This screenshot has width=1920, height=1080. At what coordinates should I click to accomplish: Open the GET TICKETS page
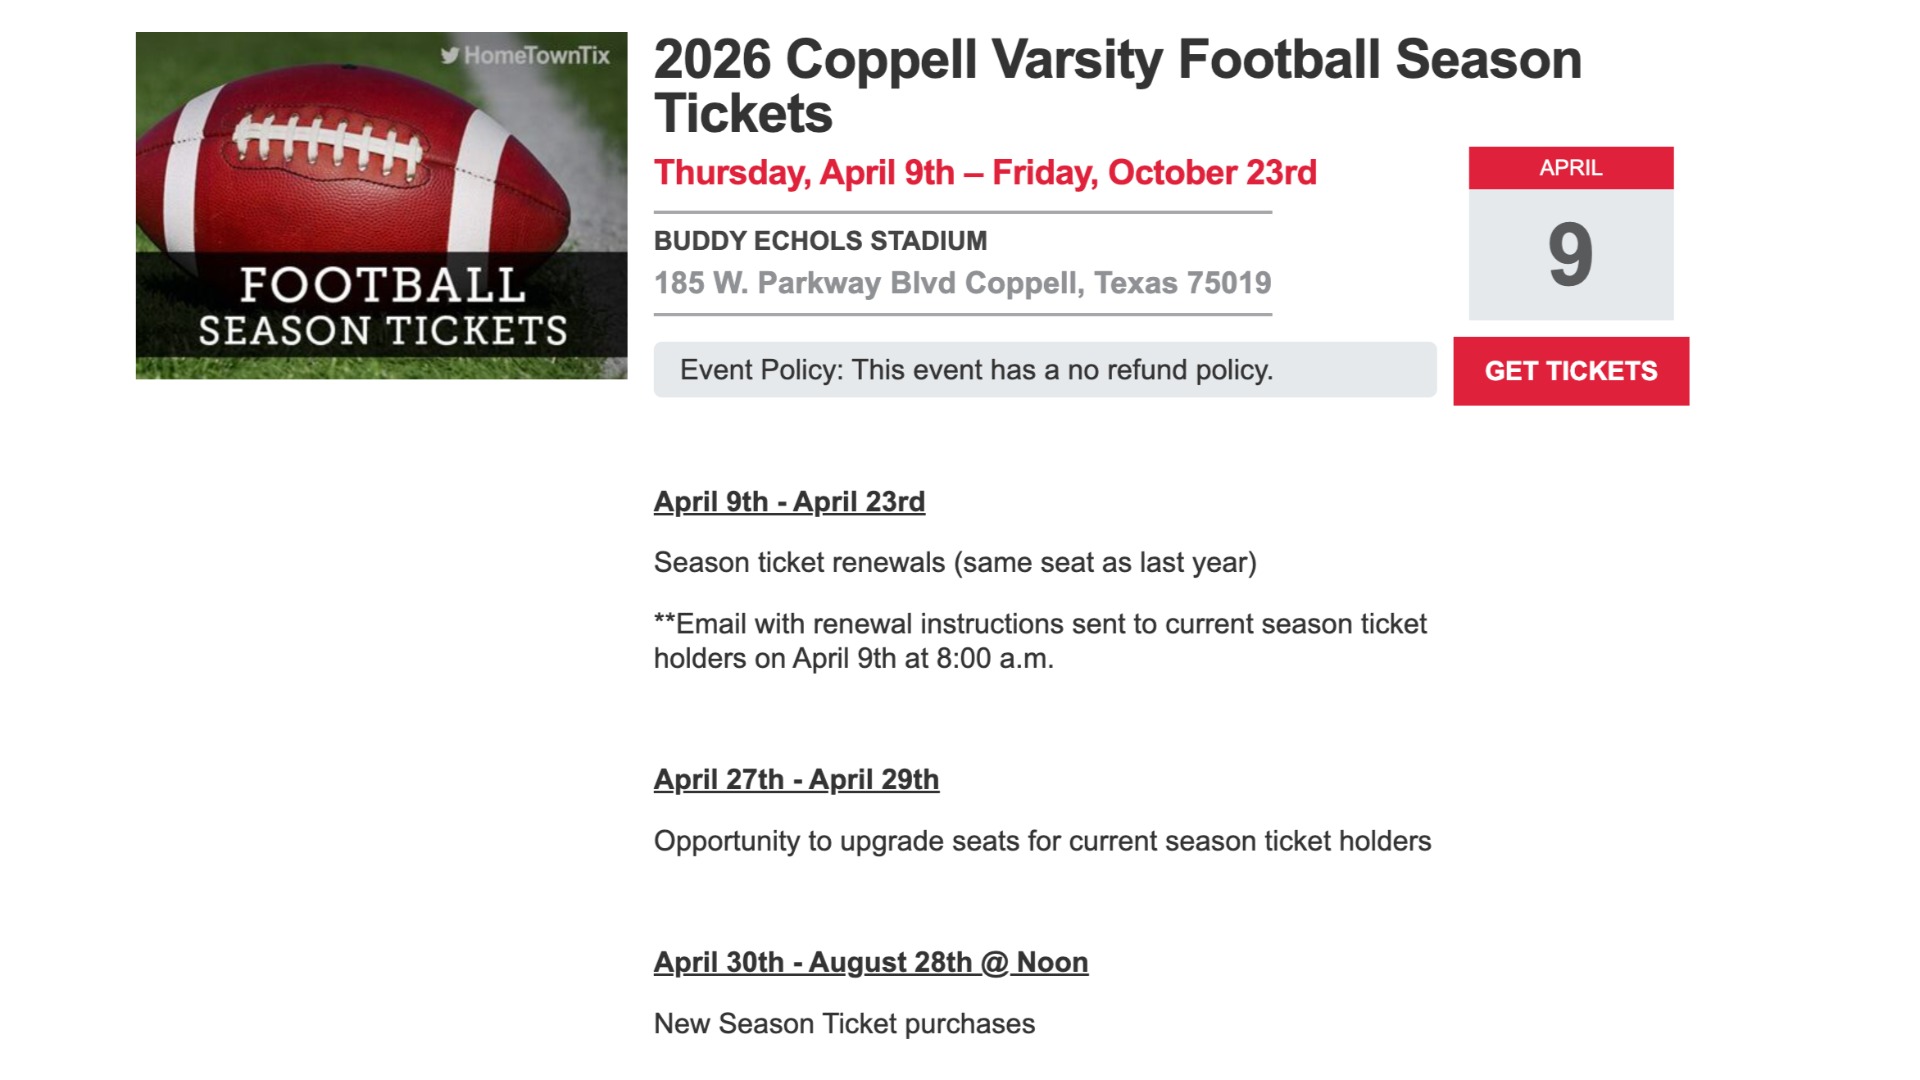[1570, 370]
